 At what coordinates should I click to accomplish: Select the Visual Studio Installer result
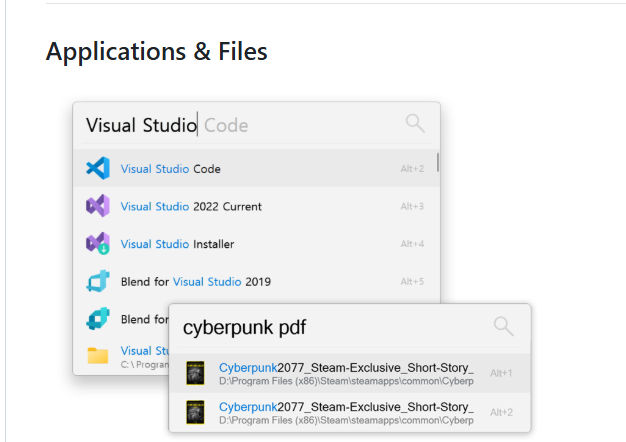click(256, 244)
